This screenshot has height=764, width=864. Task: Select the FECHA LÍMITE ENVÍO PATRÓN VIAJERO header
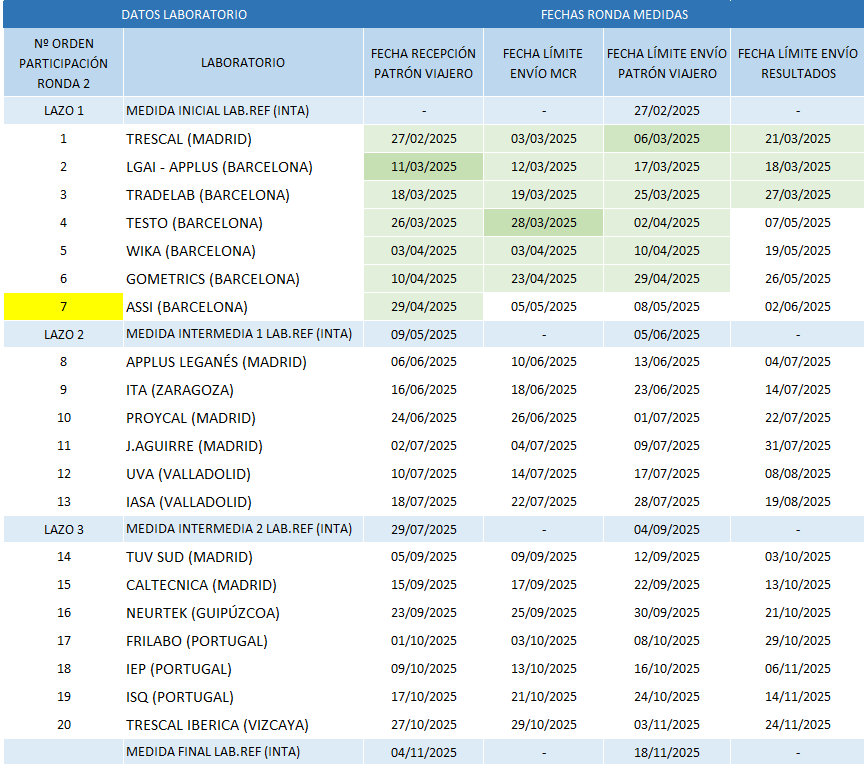(x=667, y=63)
